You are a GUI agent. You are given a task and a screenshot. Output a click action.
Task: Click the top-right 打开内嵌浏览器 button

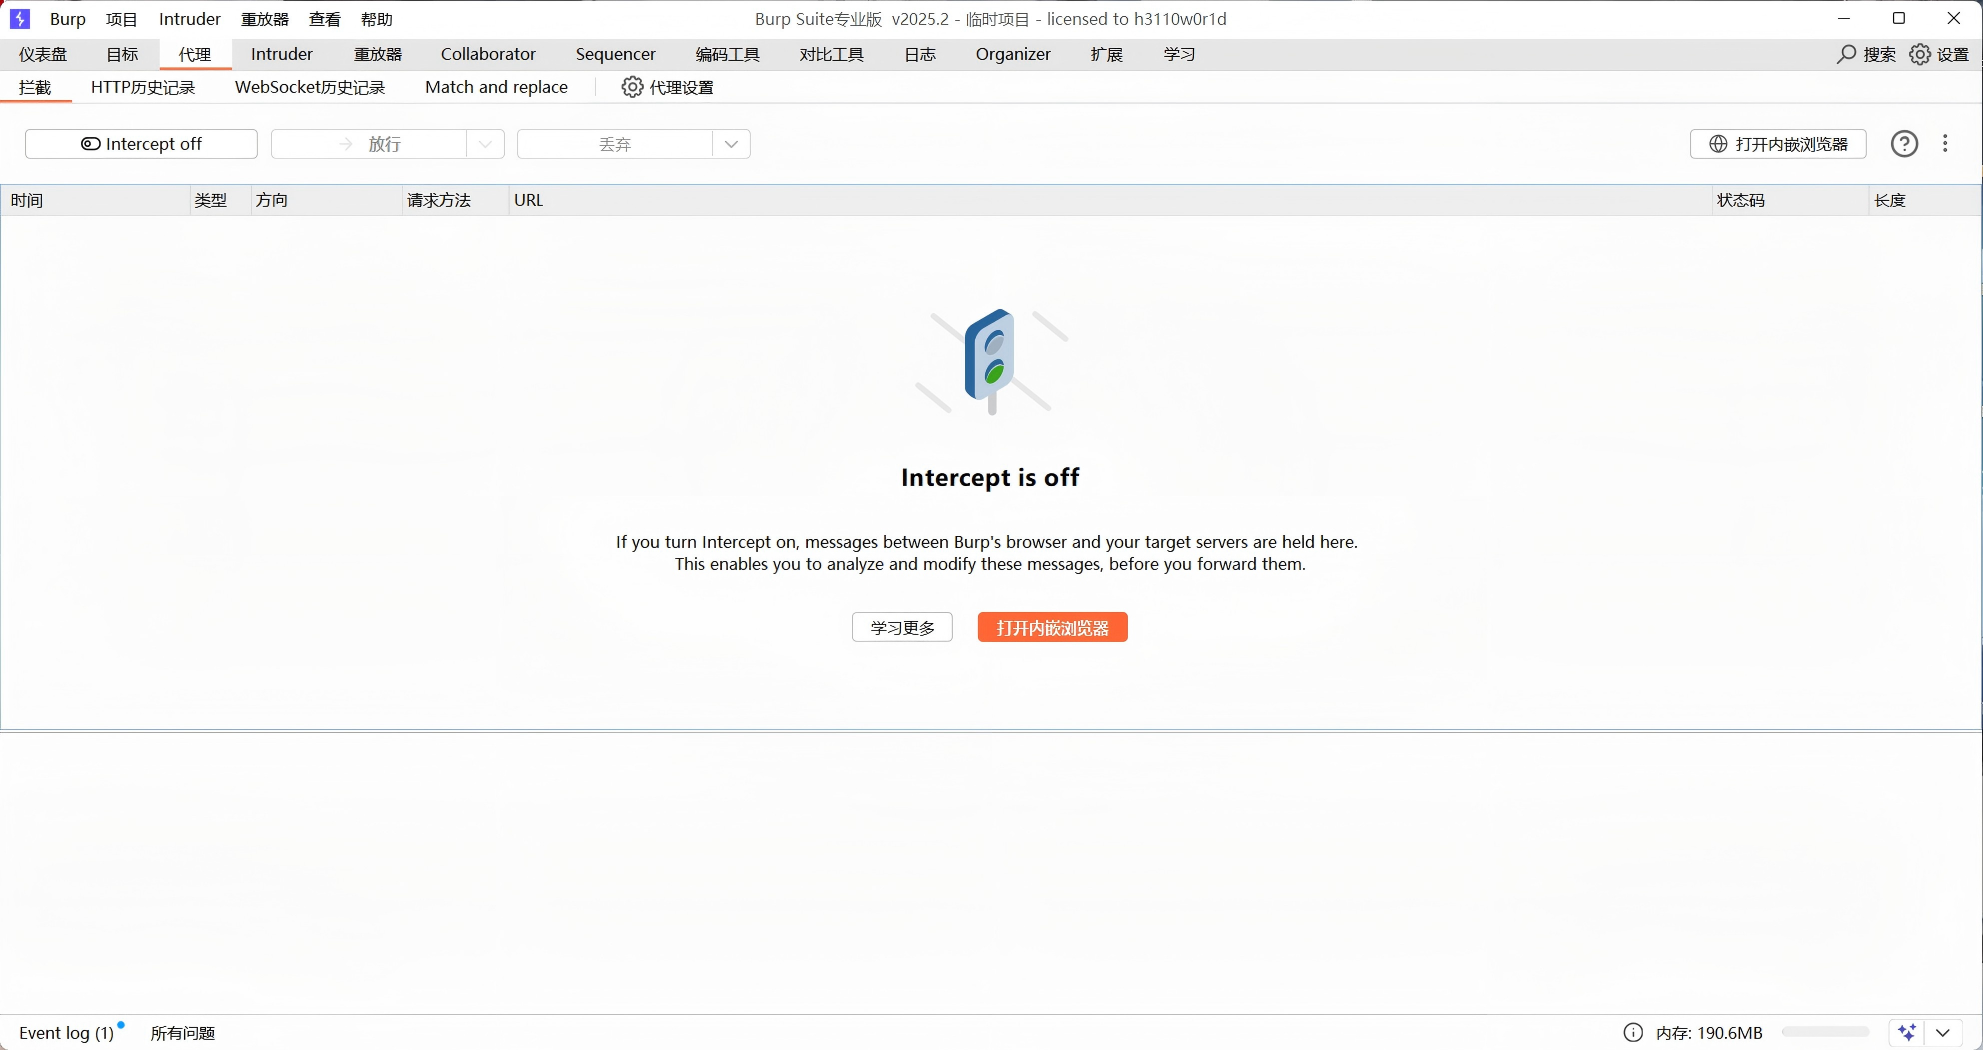[1778, 144]
